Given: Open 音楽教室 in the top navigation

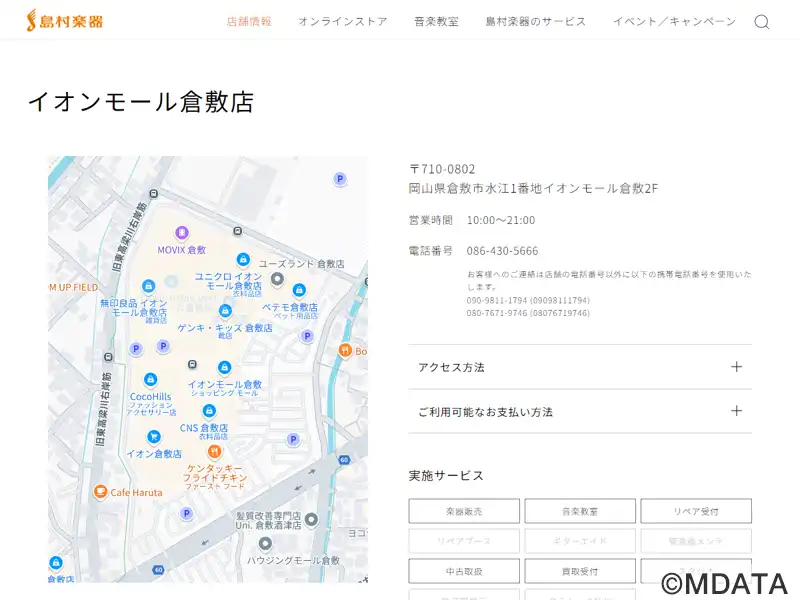Looking at the screenshot, I should coord(436,21).
